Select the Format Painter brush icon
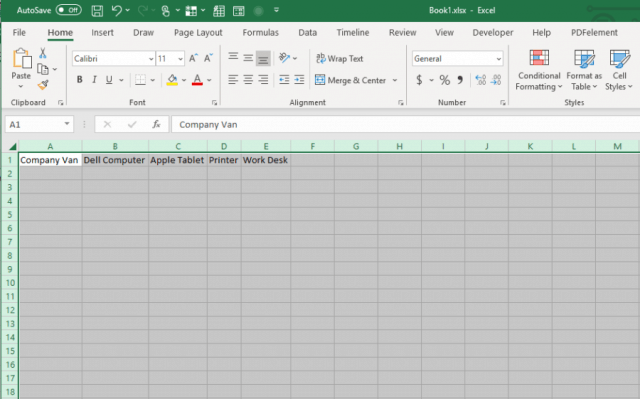 click(43, 85)
